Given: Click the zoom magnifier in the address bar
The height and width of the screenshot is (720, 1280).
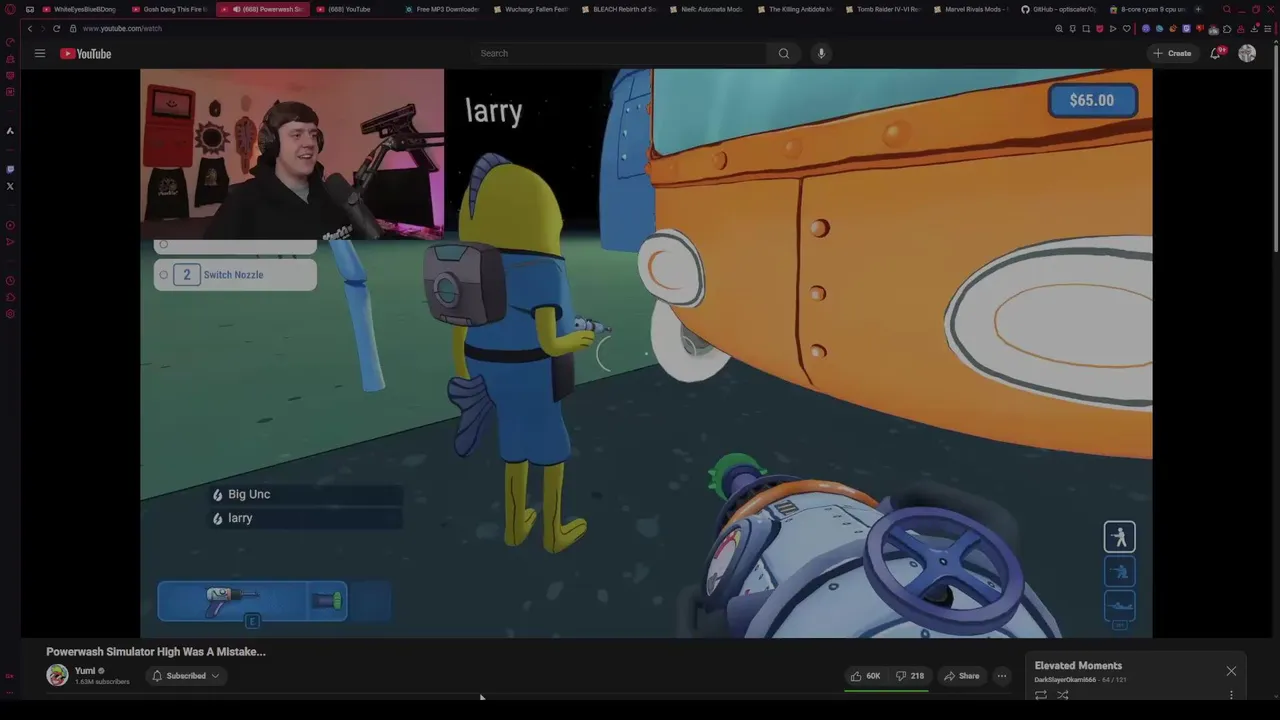Looking at the screenshot, I should 1059,29.
